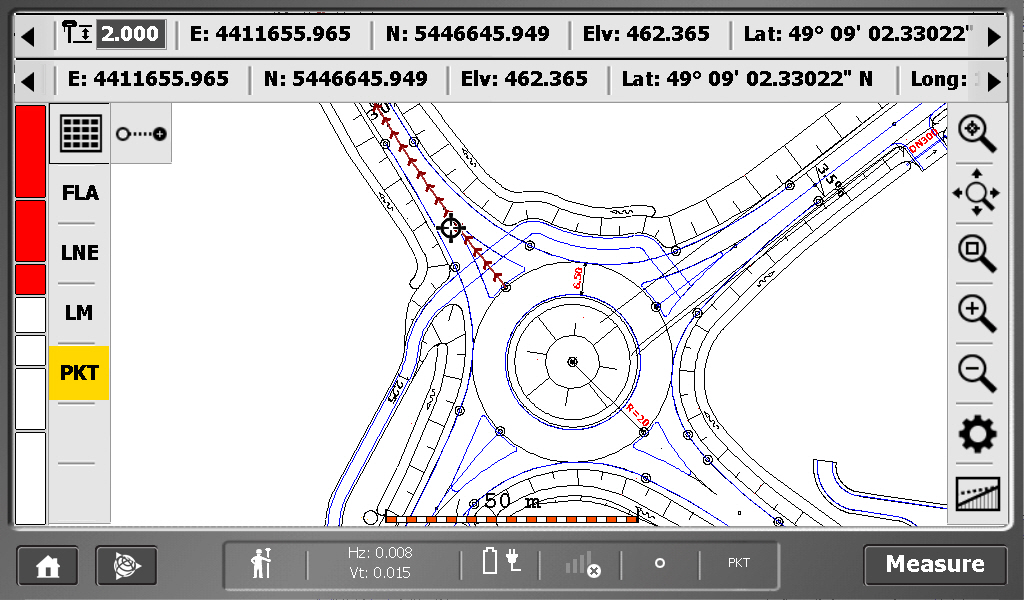Screen dimensions: 1024x600
Task: Choose the LNE code tab
Action: 80,253
